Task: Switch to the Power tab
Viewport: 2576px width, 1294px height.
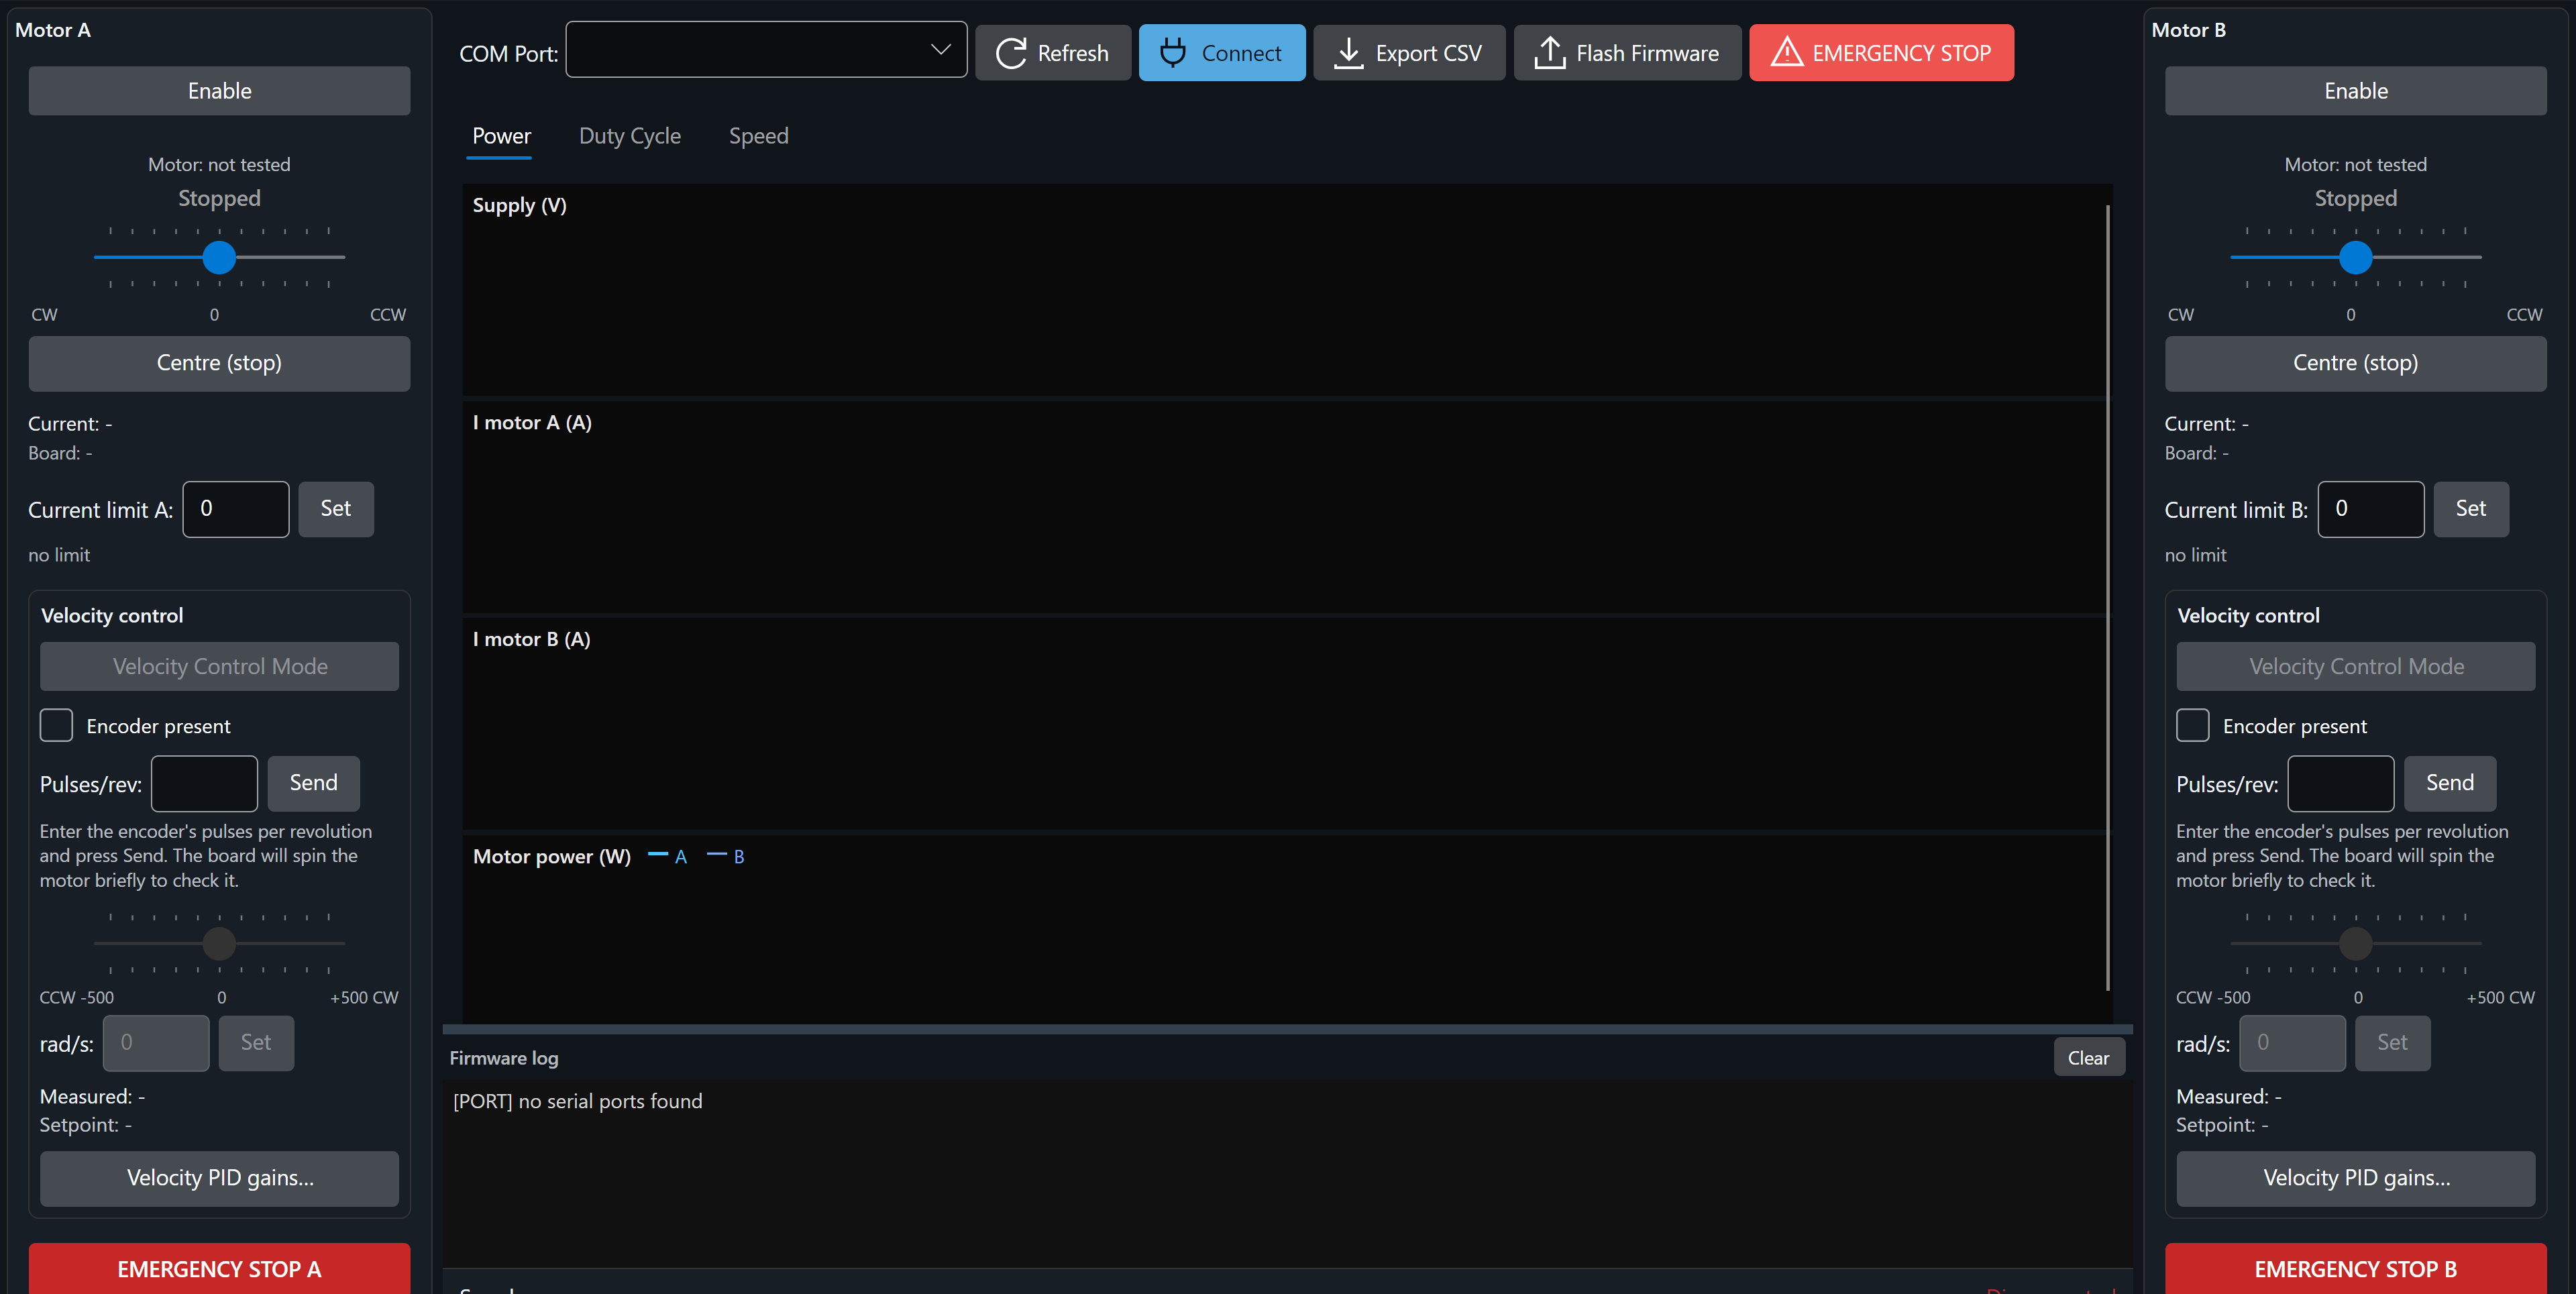Action: (x=501, y=136)
